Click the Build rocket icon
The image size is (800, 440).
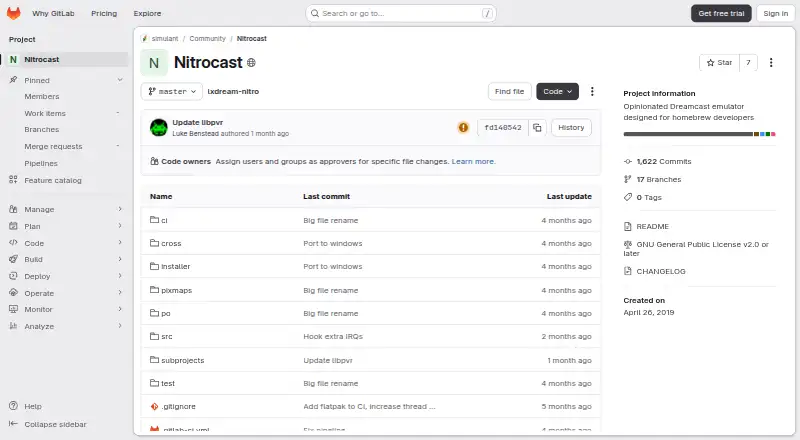click(x=13, y=259)
